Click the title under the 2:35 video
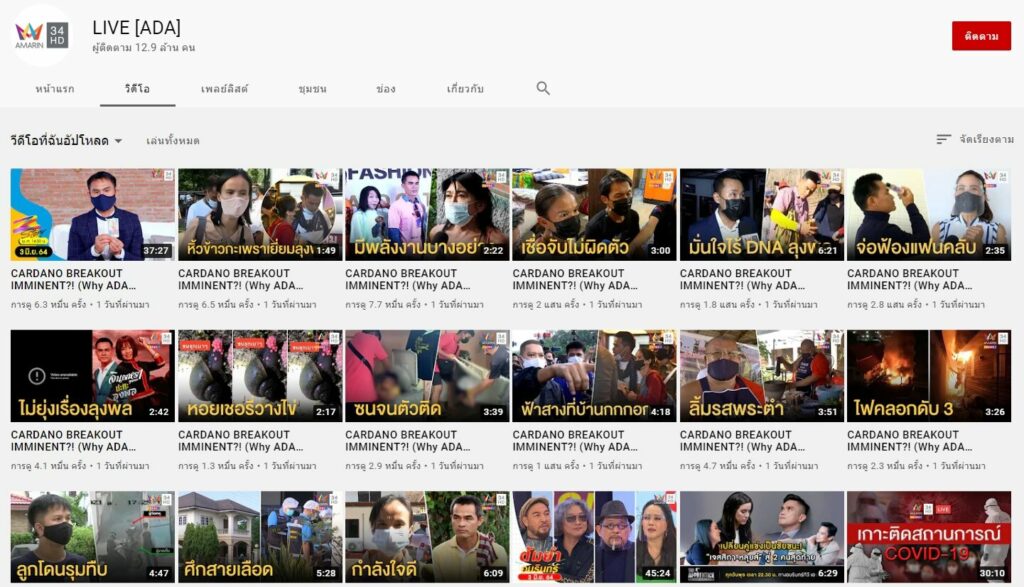Screen dimensions: 1024x587 coord(903,279)
